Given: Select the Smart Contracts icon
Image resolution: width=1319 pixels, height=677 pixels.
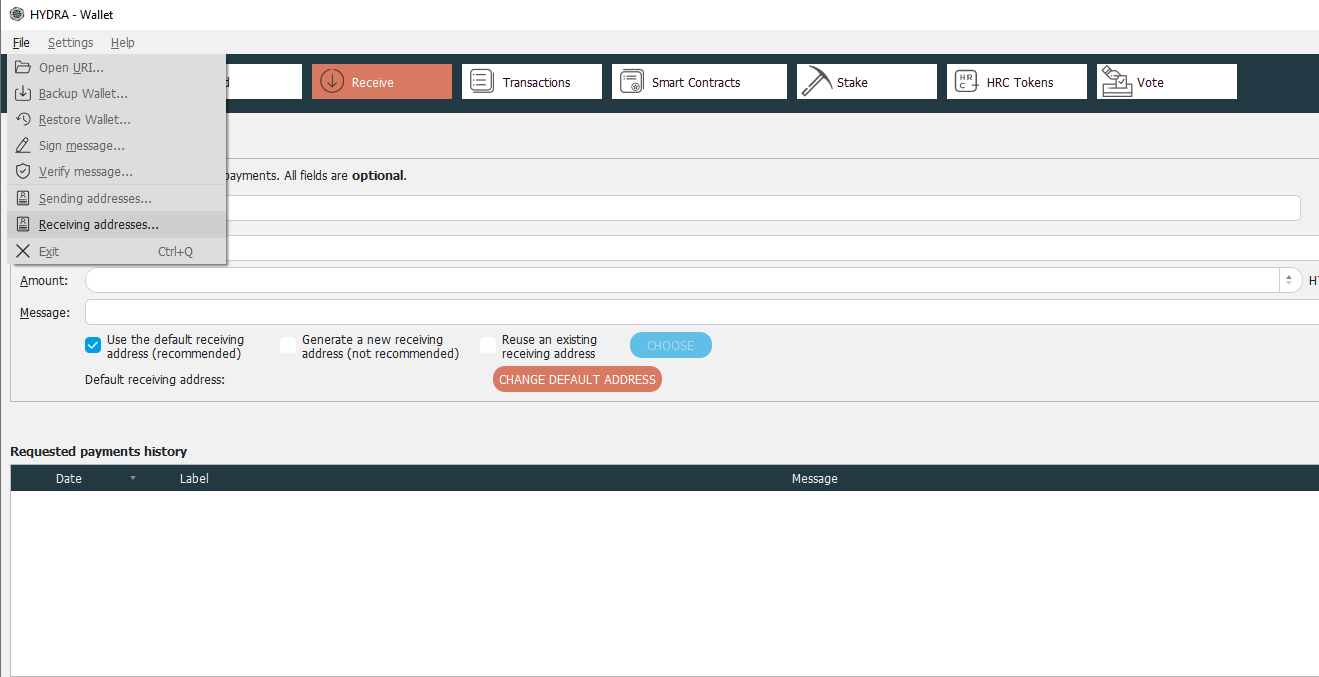Looking at the screenshot, I should (631, 82).
